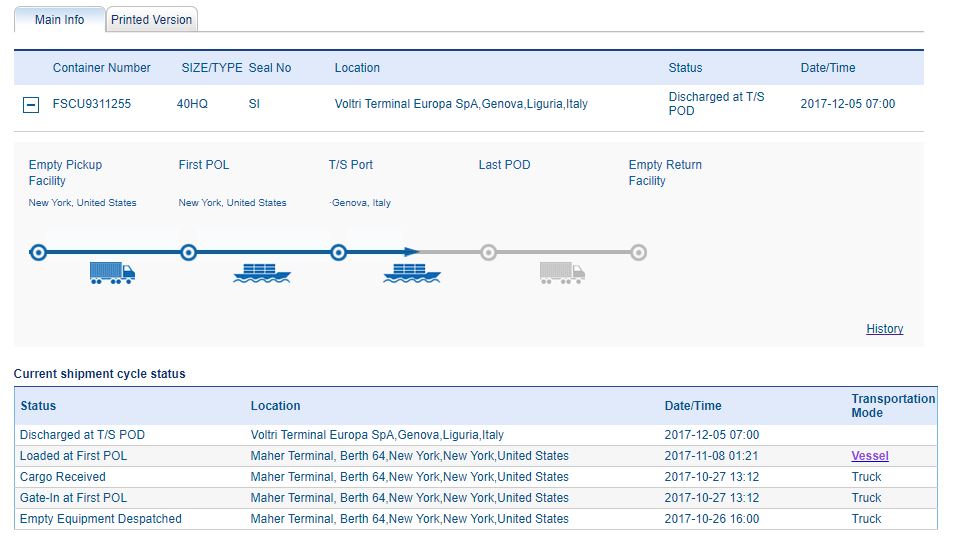Click the Empty Equipment Despatched row

(x=100, y=519)
